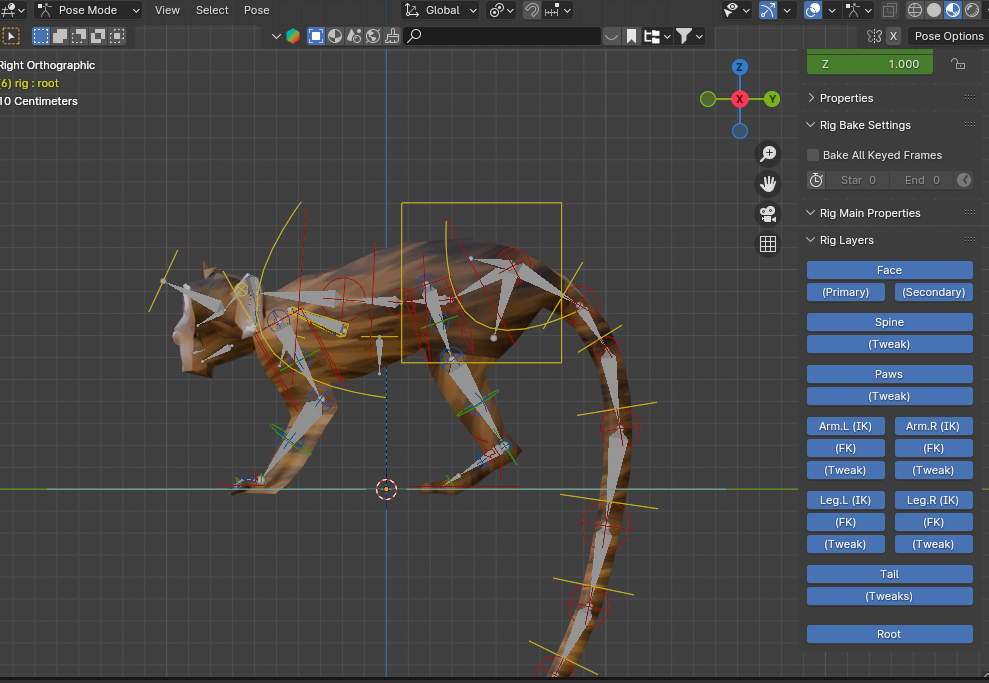
Task: Adjust the Z axis value slider
Action: (869, 63)
